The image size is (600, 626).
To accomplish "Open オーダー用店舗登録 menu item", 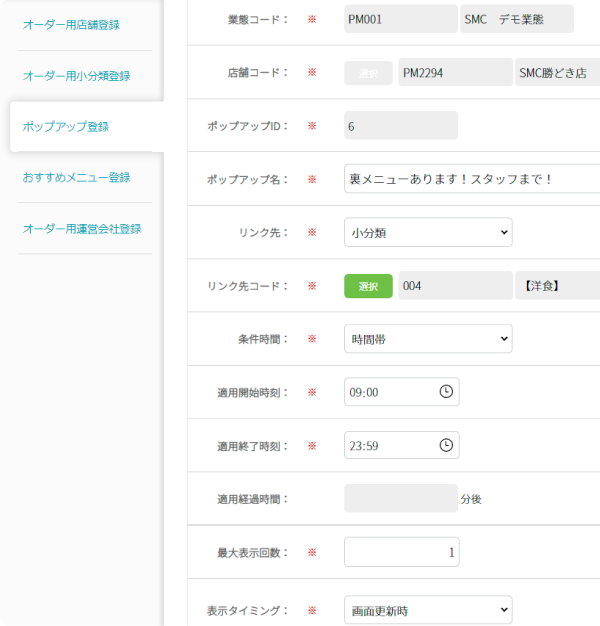I will pos(71,24).
